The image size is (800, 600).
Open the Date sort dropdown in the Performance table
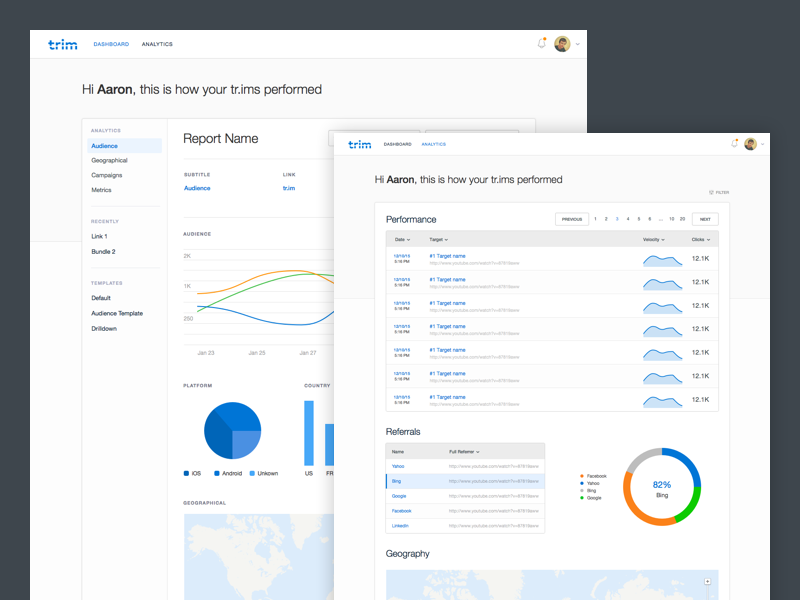(402, 239)
